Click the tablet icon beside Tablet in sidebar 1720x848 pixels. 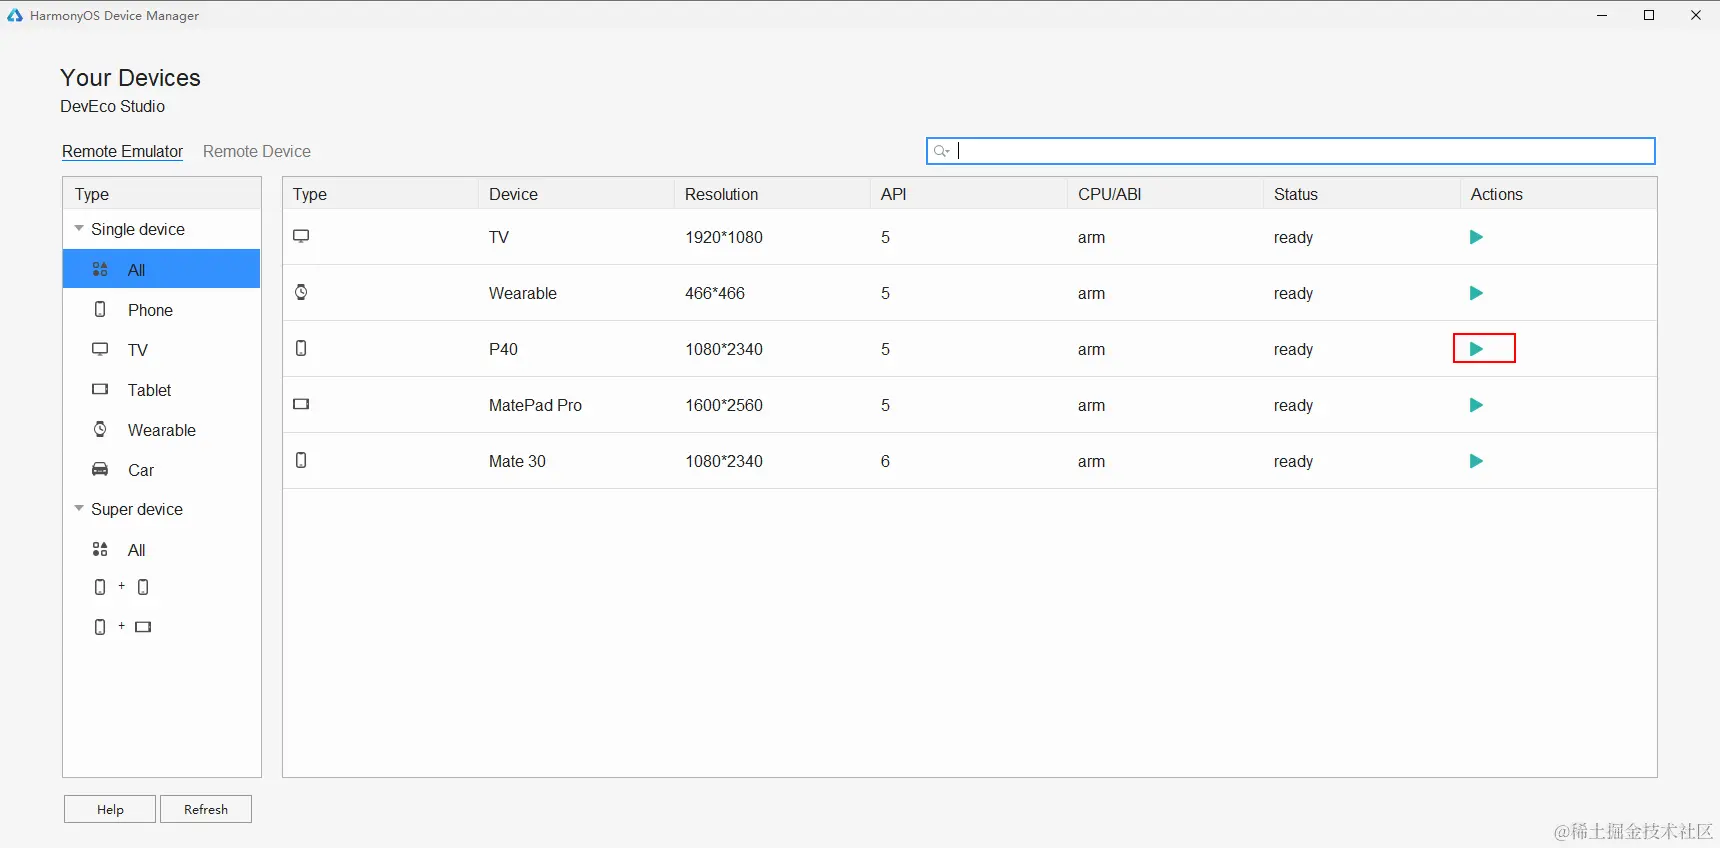point(100,389)
